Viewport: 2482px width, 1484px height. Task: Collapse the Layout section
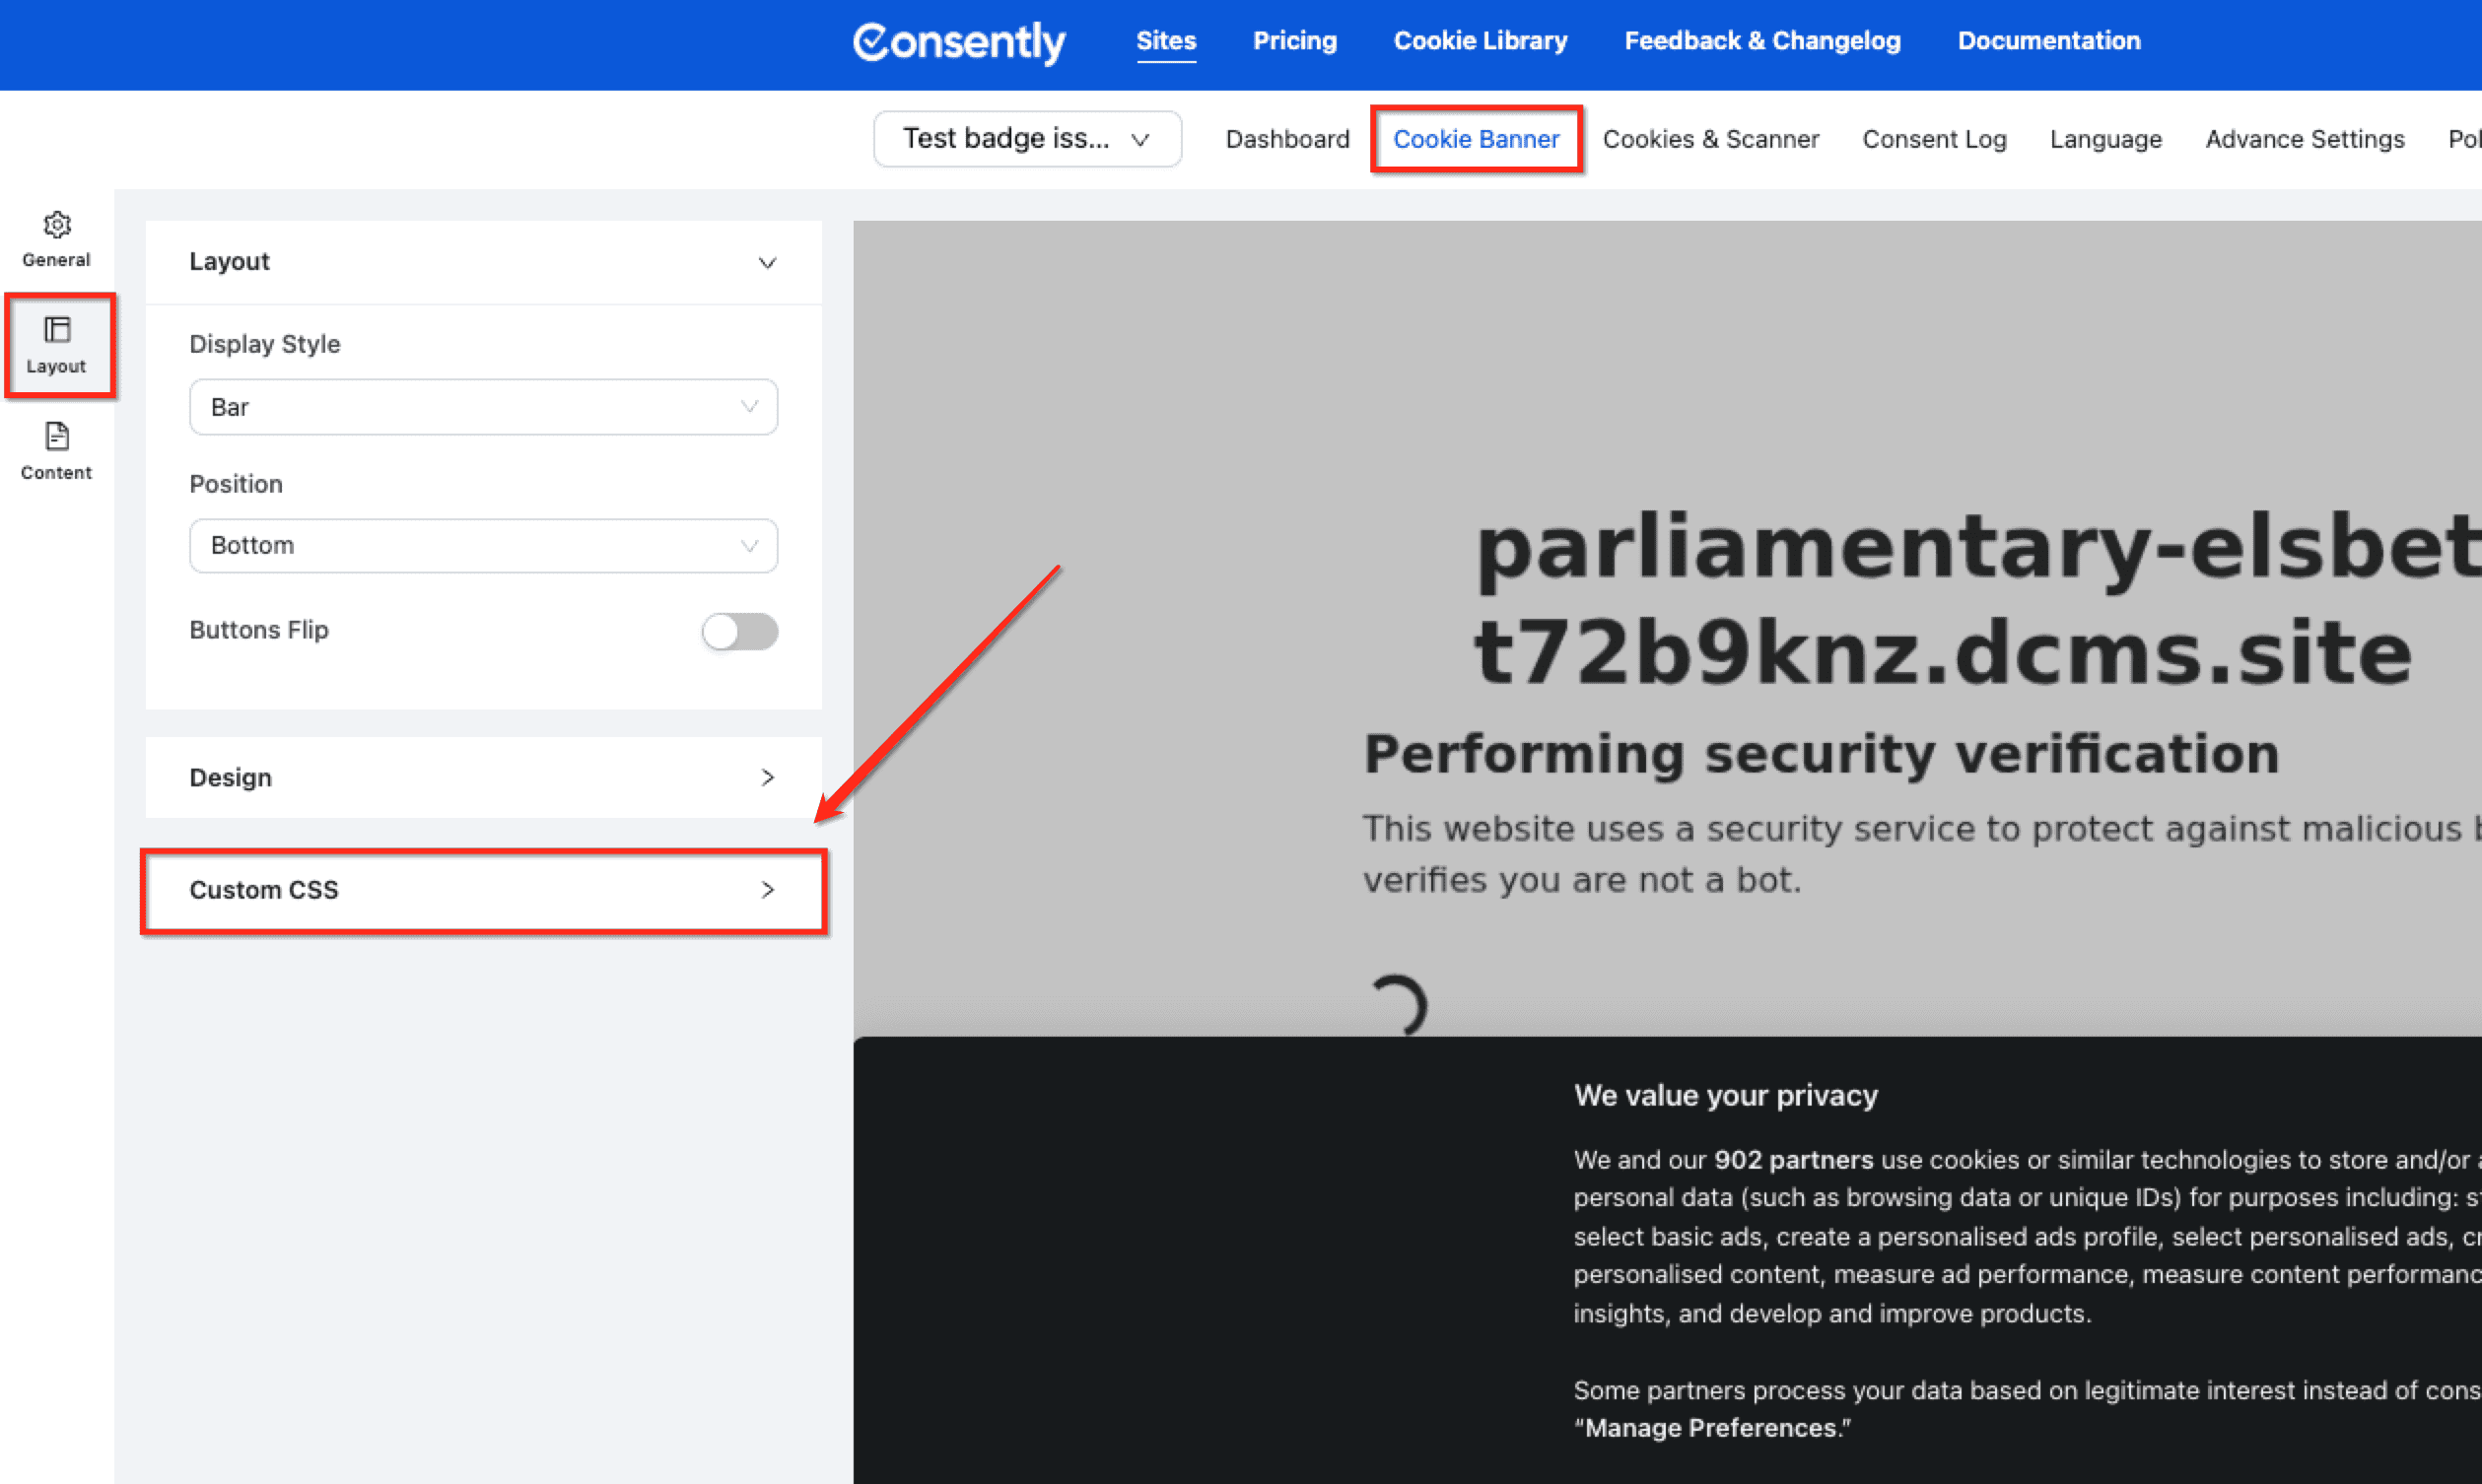point(766,262)
